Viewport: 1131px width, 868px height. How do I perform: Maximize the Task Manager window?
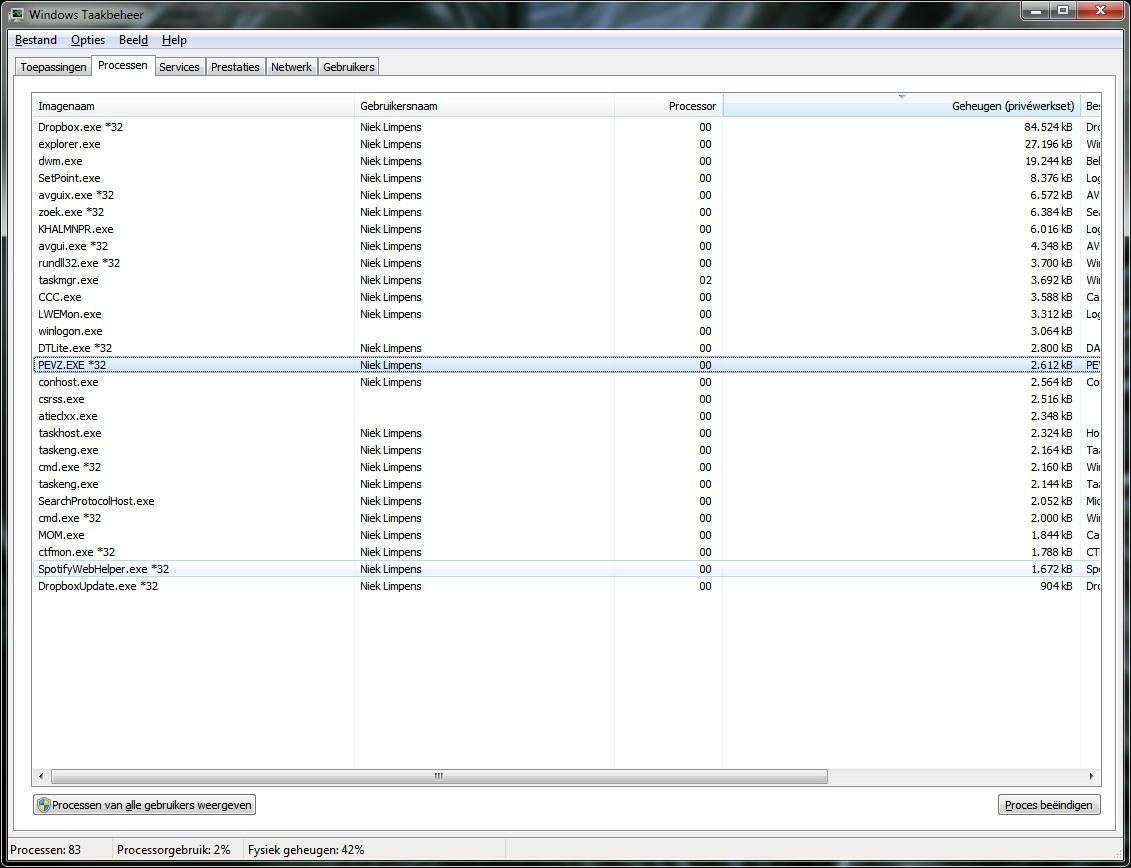pos(1063,11)
